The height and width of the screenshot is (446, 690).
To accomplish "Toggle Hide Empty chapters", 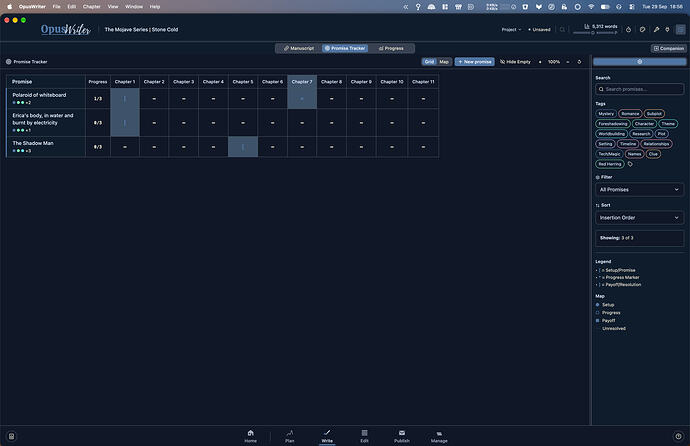I will click(515, 62).
